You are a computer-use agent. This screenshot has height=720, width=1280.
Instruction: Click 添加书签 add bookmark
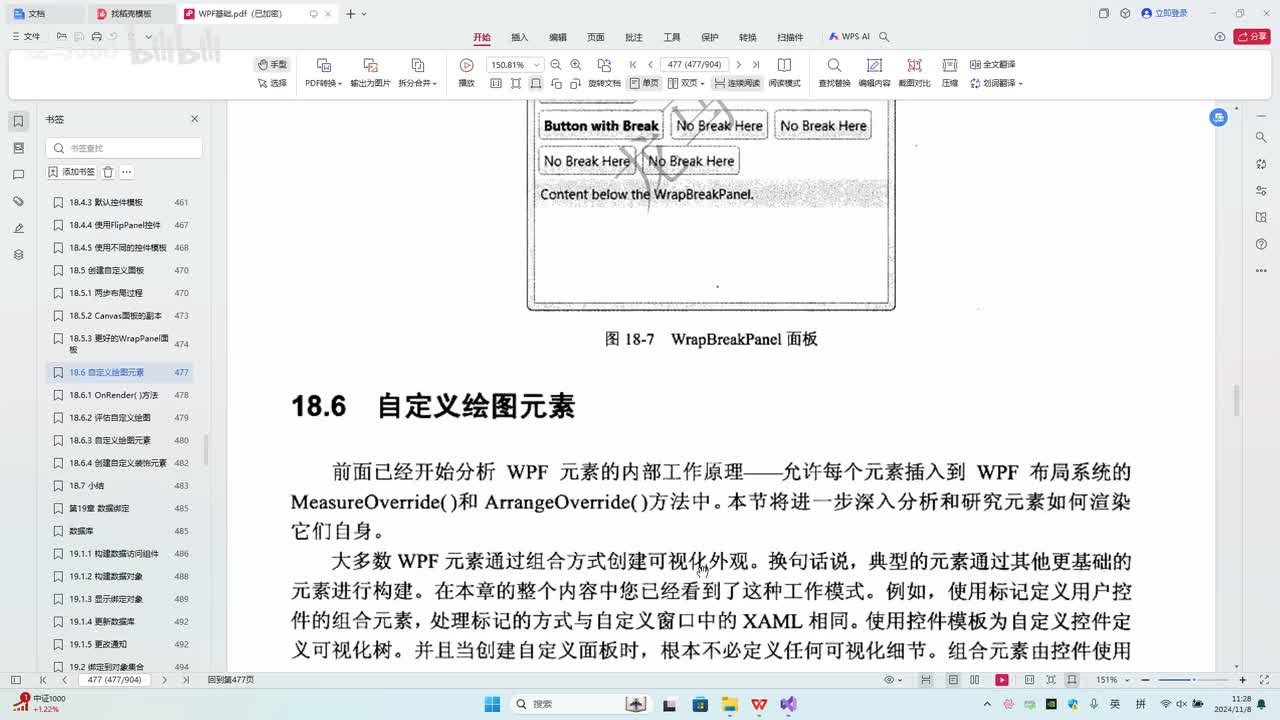72,172
